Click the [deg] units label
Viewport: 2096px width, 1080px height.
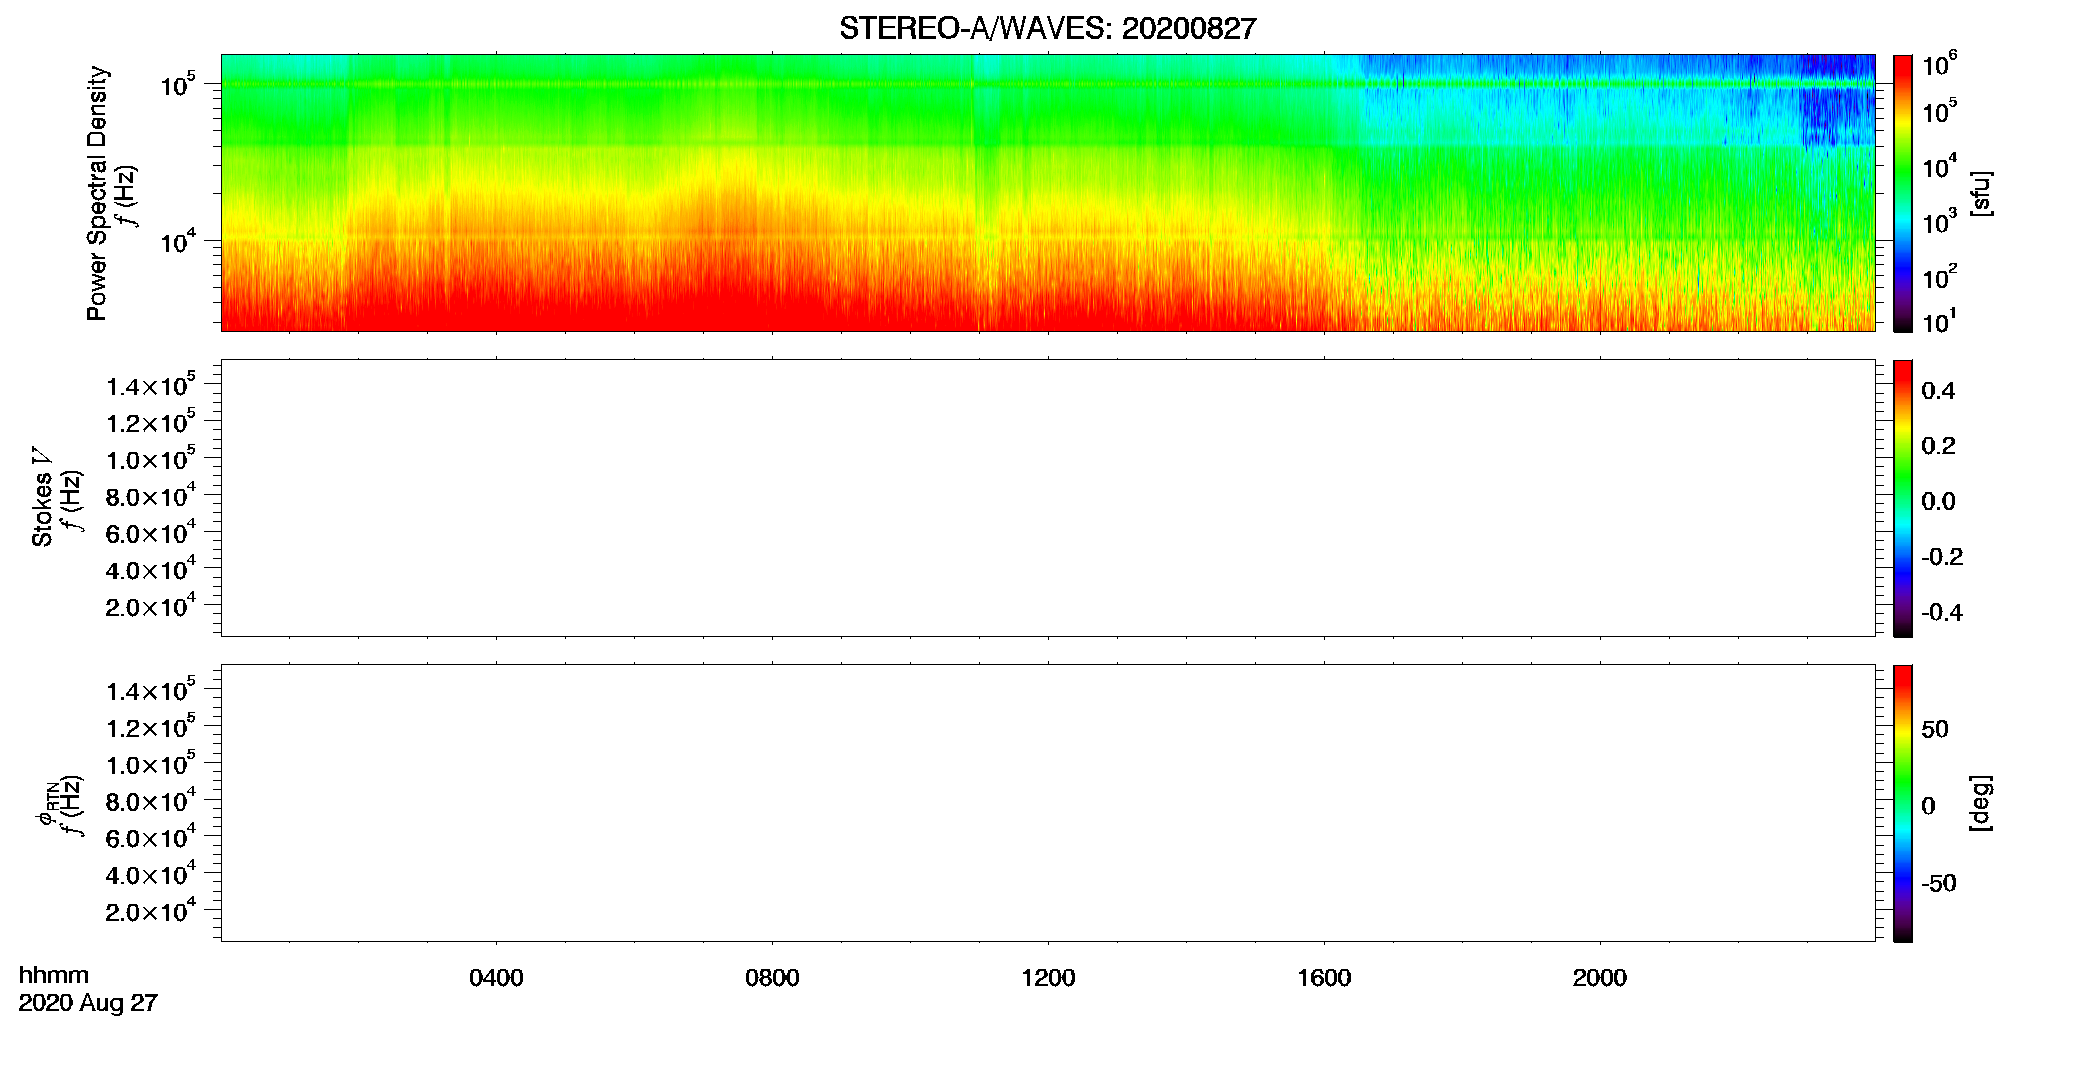click(x=1980, y=803)
